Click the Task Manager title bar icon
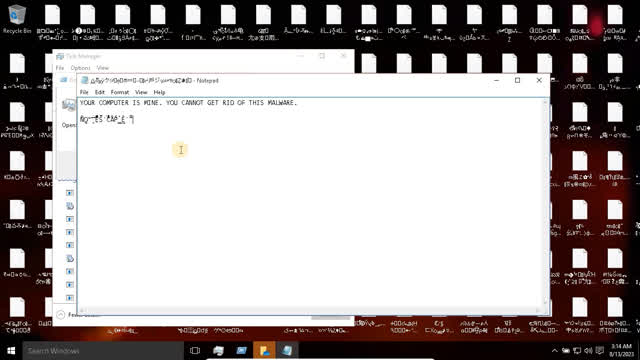Viewport: 640px width, 360px height. pyautogui.click(x=60, y=56)
